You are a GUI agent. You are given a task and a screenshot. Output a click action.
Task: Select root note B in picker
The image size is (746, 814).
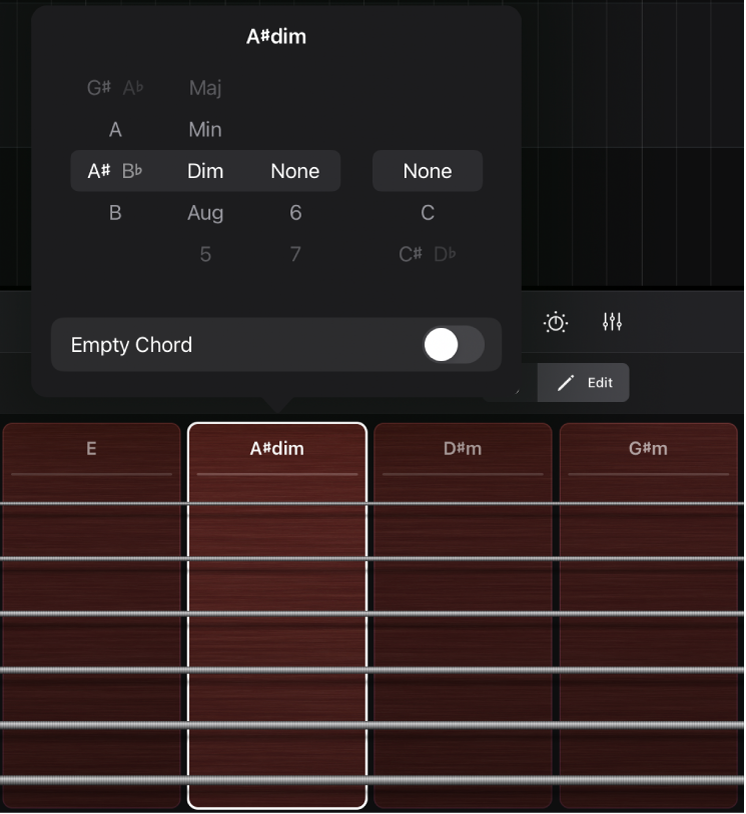(x=115, y=213)
